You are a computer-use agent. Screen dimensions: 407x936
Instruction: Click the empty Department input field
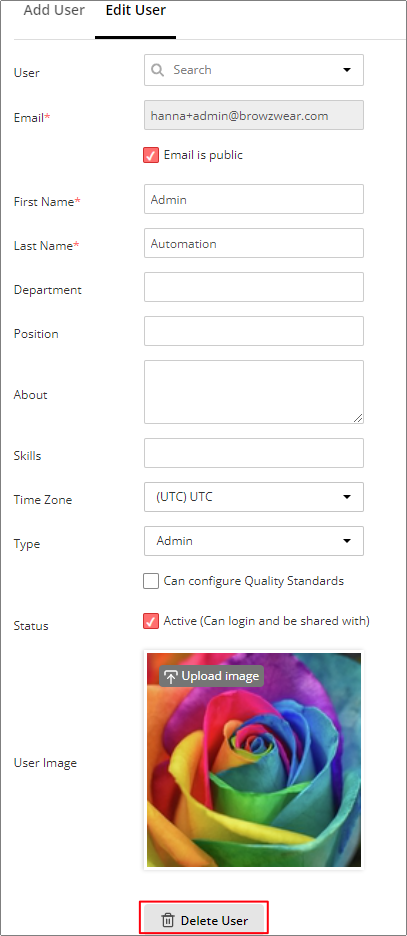pyautogui.click(x=254, y=287)
